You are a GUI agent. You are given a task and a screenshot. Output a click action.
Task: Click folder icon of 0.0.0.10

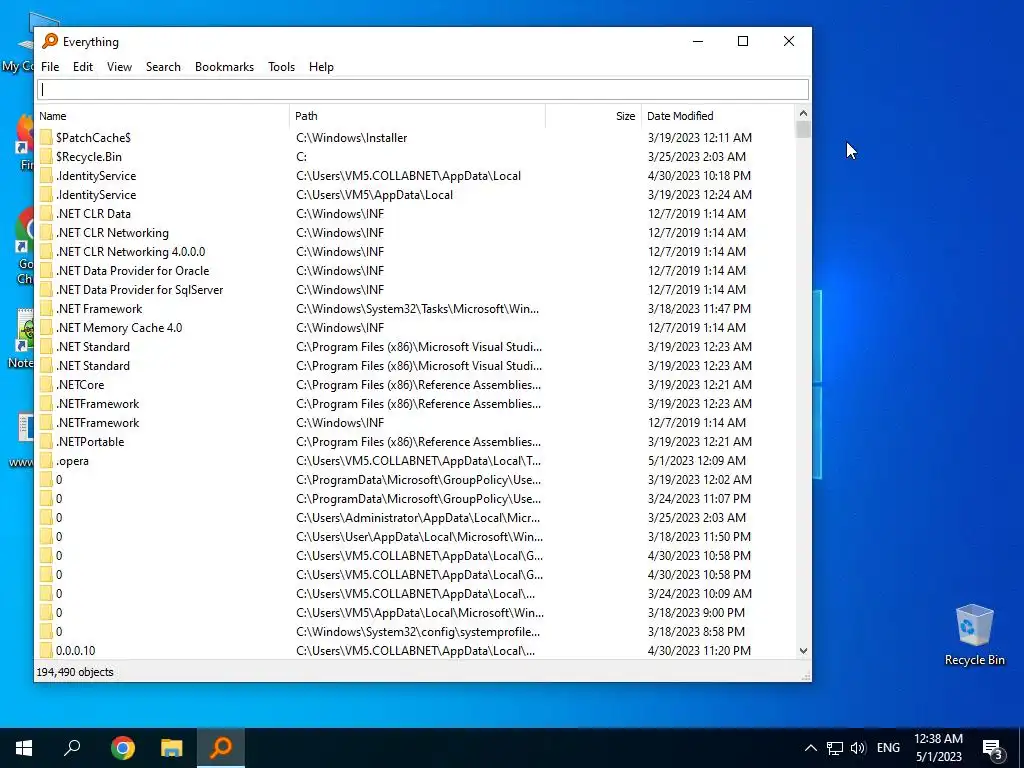(x=46, y=650)
